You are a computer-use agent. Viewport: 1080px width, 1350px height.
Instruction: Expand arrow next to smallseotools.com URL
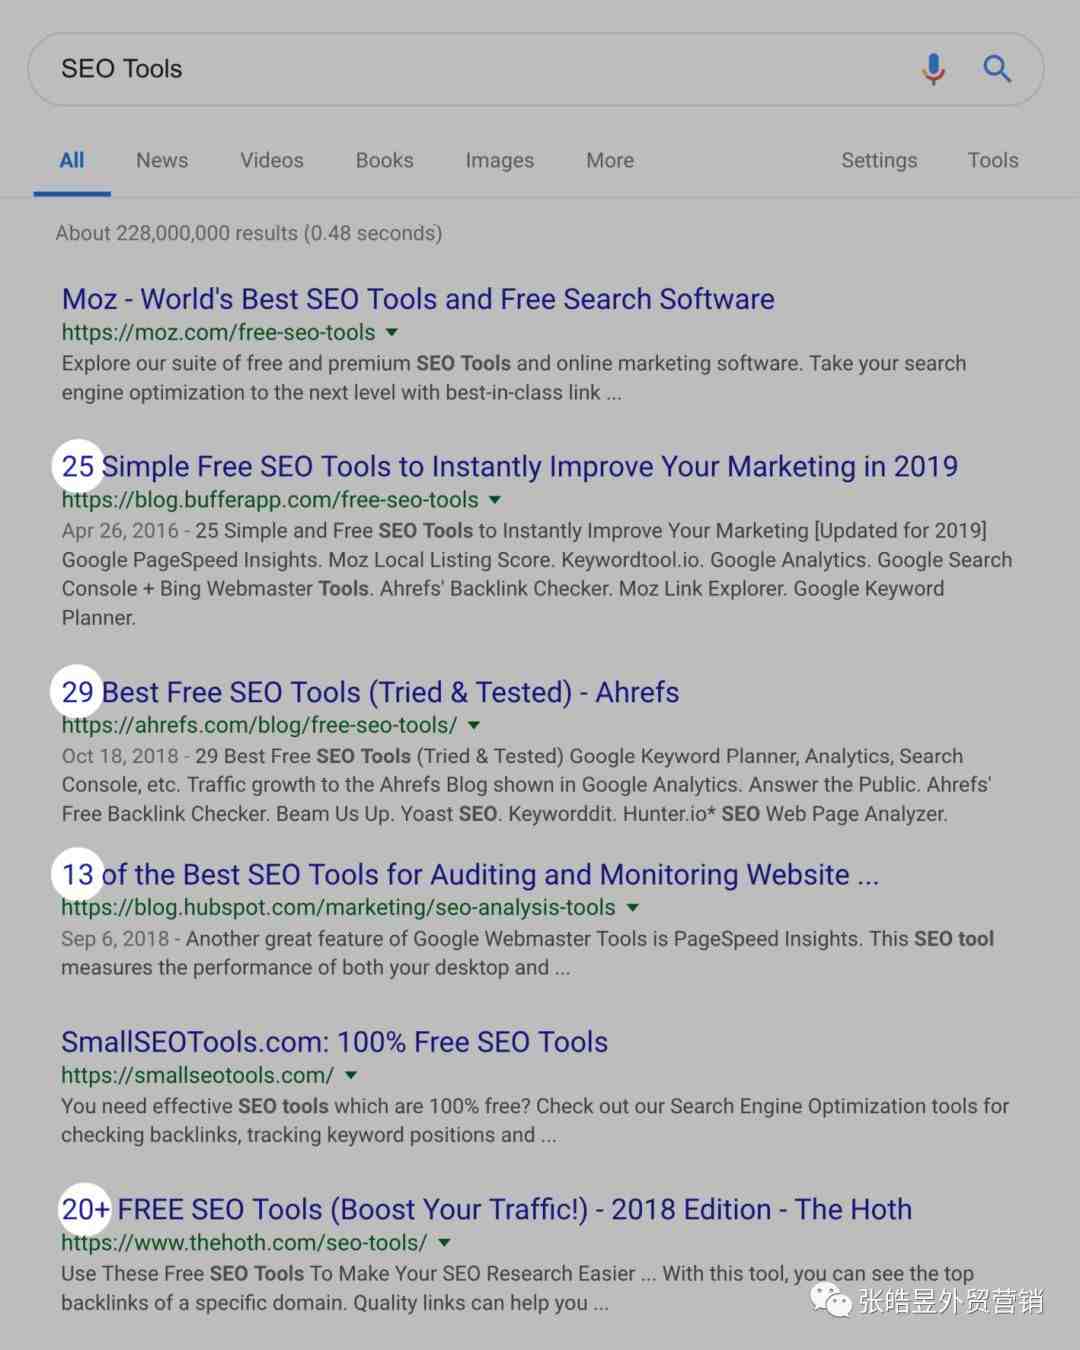pyautogui.click(x=351, y=1075)
